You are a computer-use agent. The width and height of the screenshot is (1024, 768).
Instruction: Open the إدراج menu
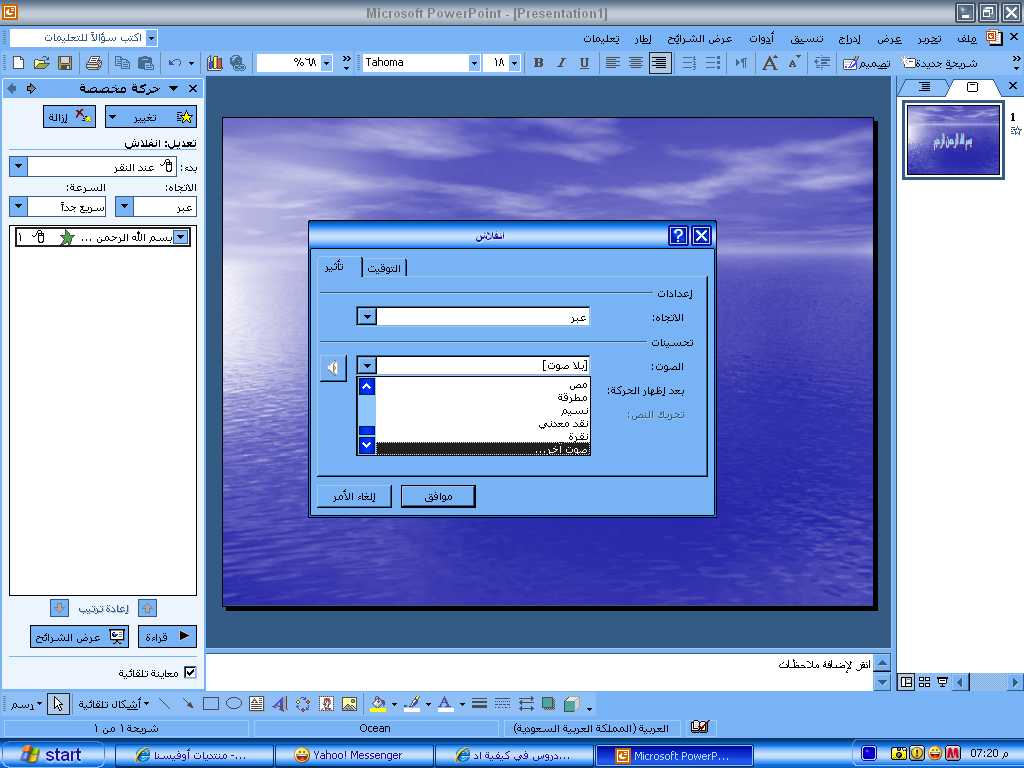[849, 39]
